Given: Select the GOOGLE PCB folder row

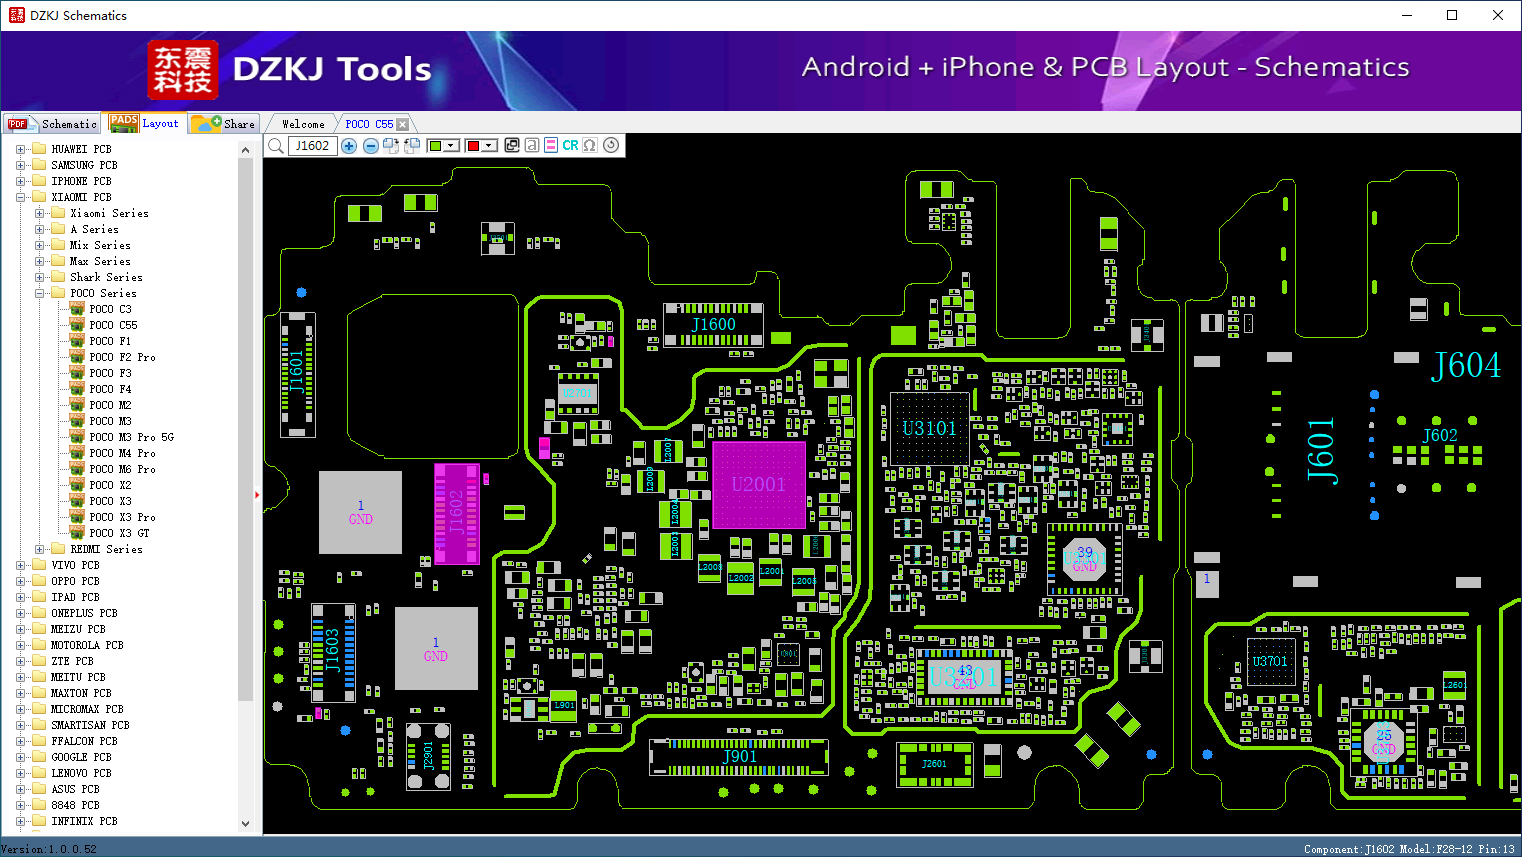Looking at the screenshot, I should point(72,757).
